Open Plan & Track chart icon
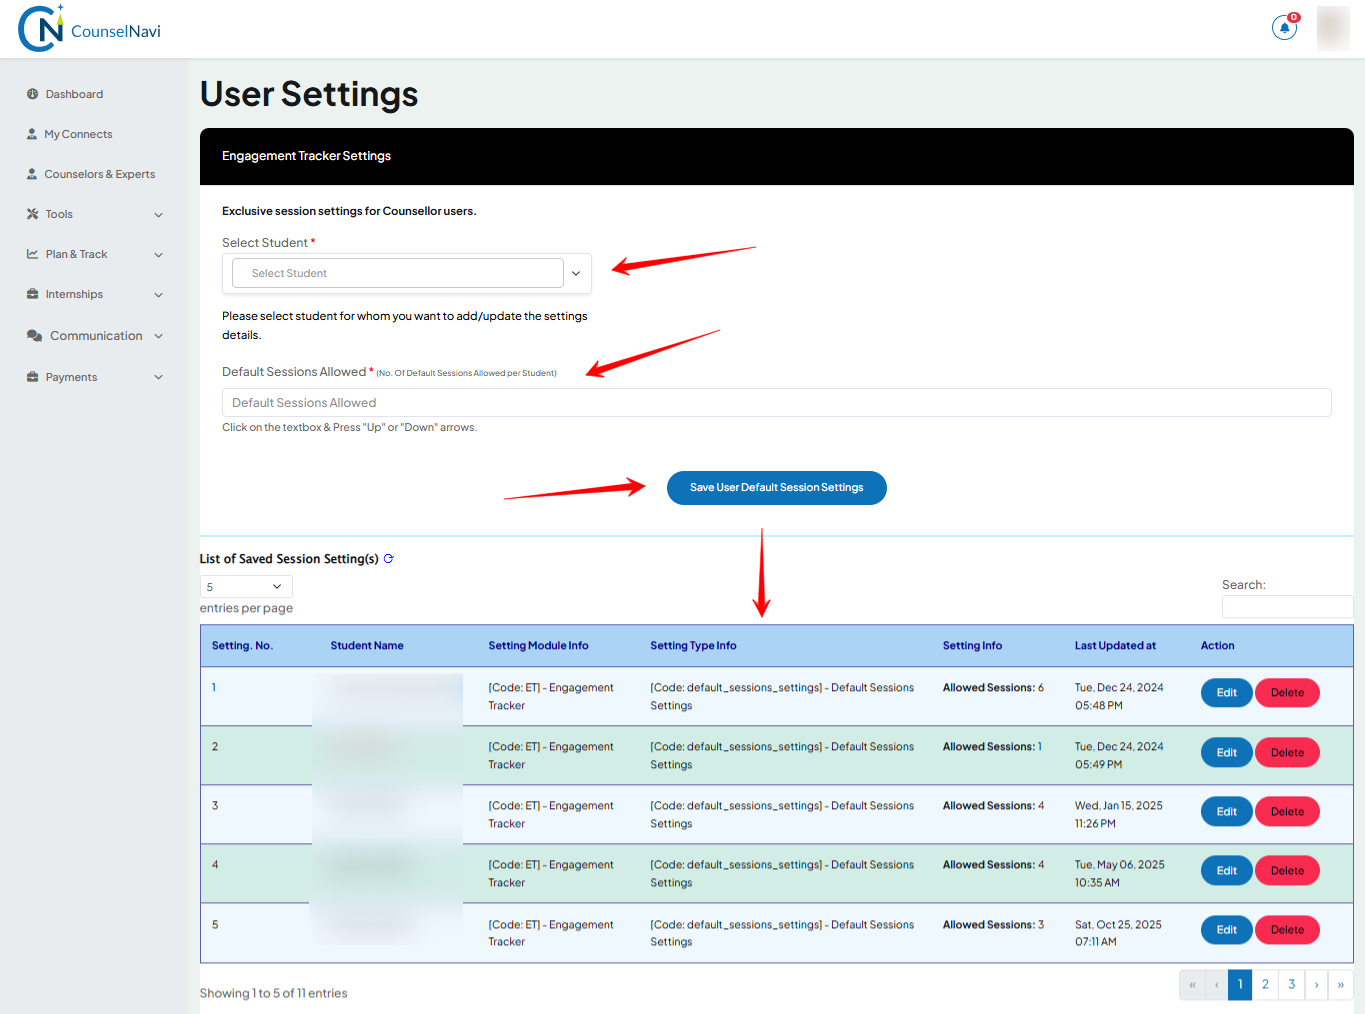1365x1014 pixels. point(31,253)
